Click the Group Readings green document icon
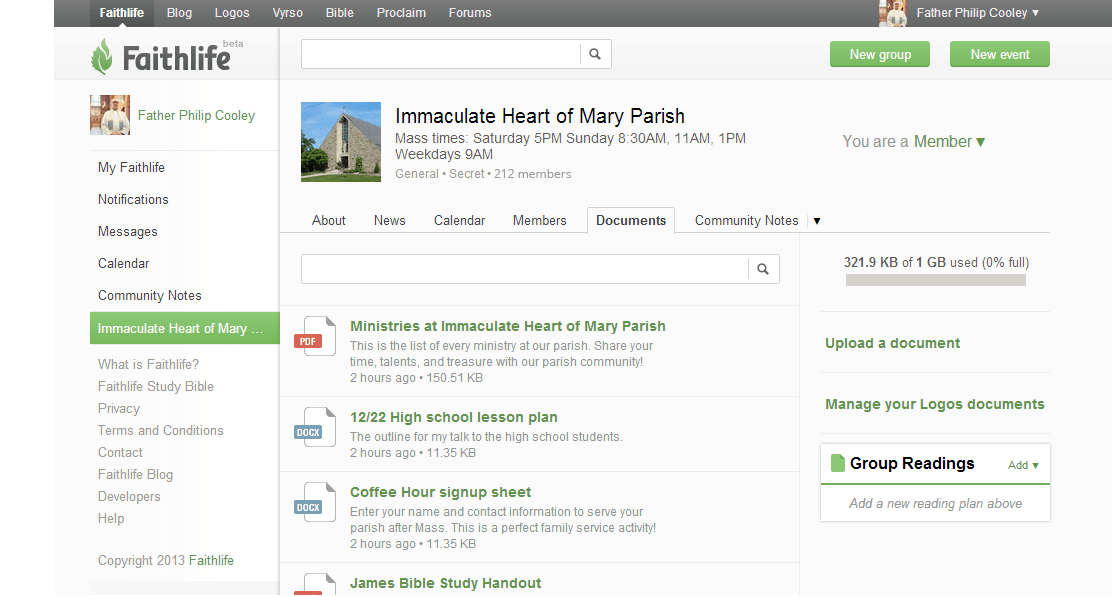 [838, 463]
